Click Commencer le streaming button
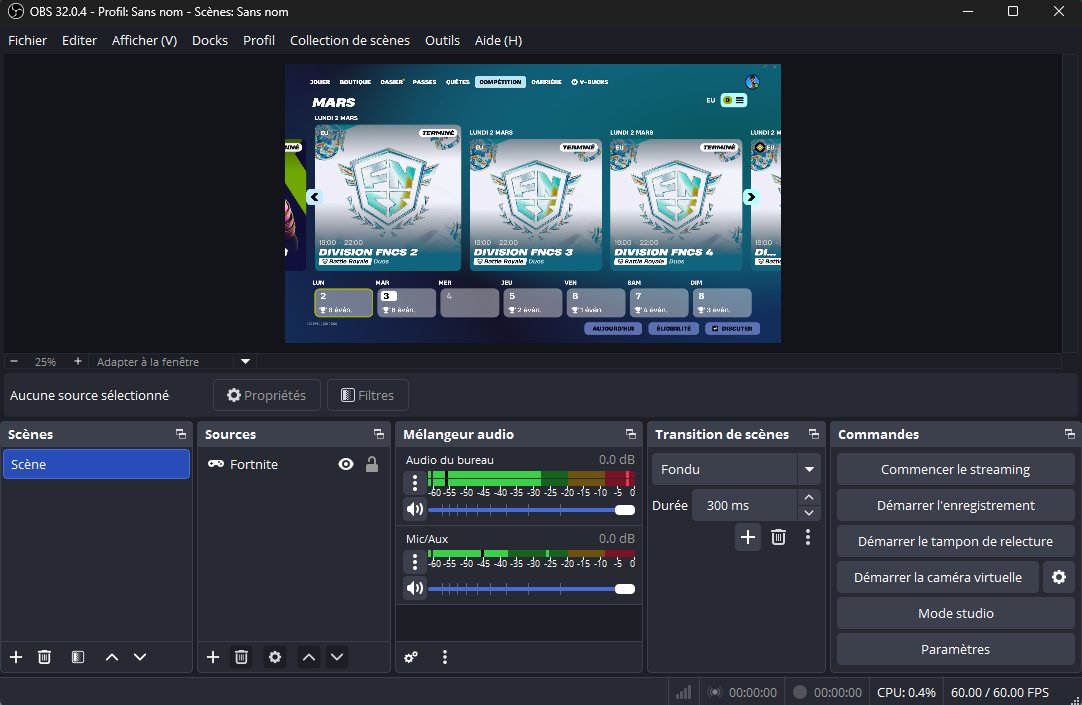The width and height of the screenshot is (1082, 705). tap(955, 469)
